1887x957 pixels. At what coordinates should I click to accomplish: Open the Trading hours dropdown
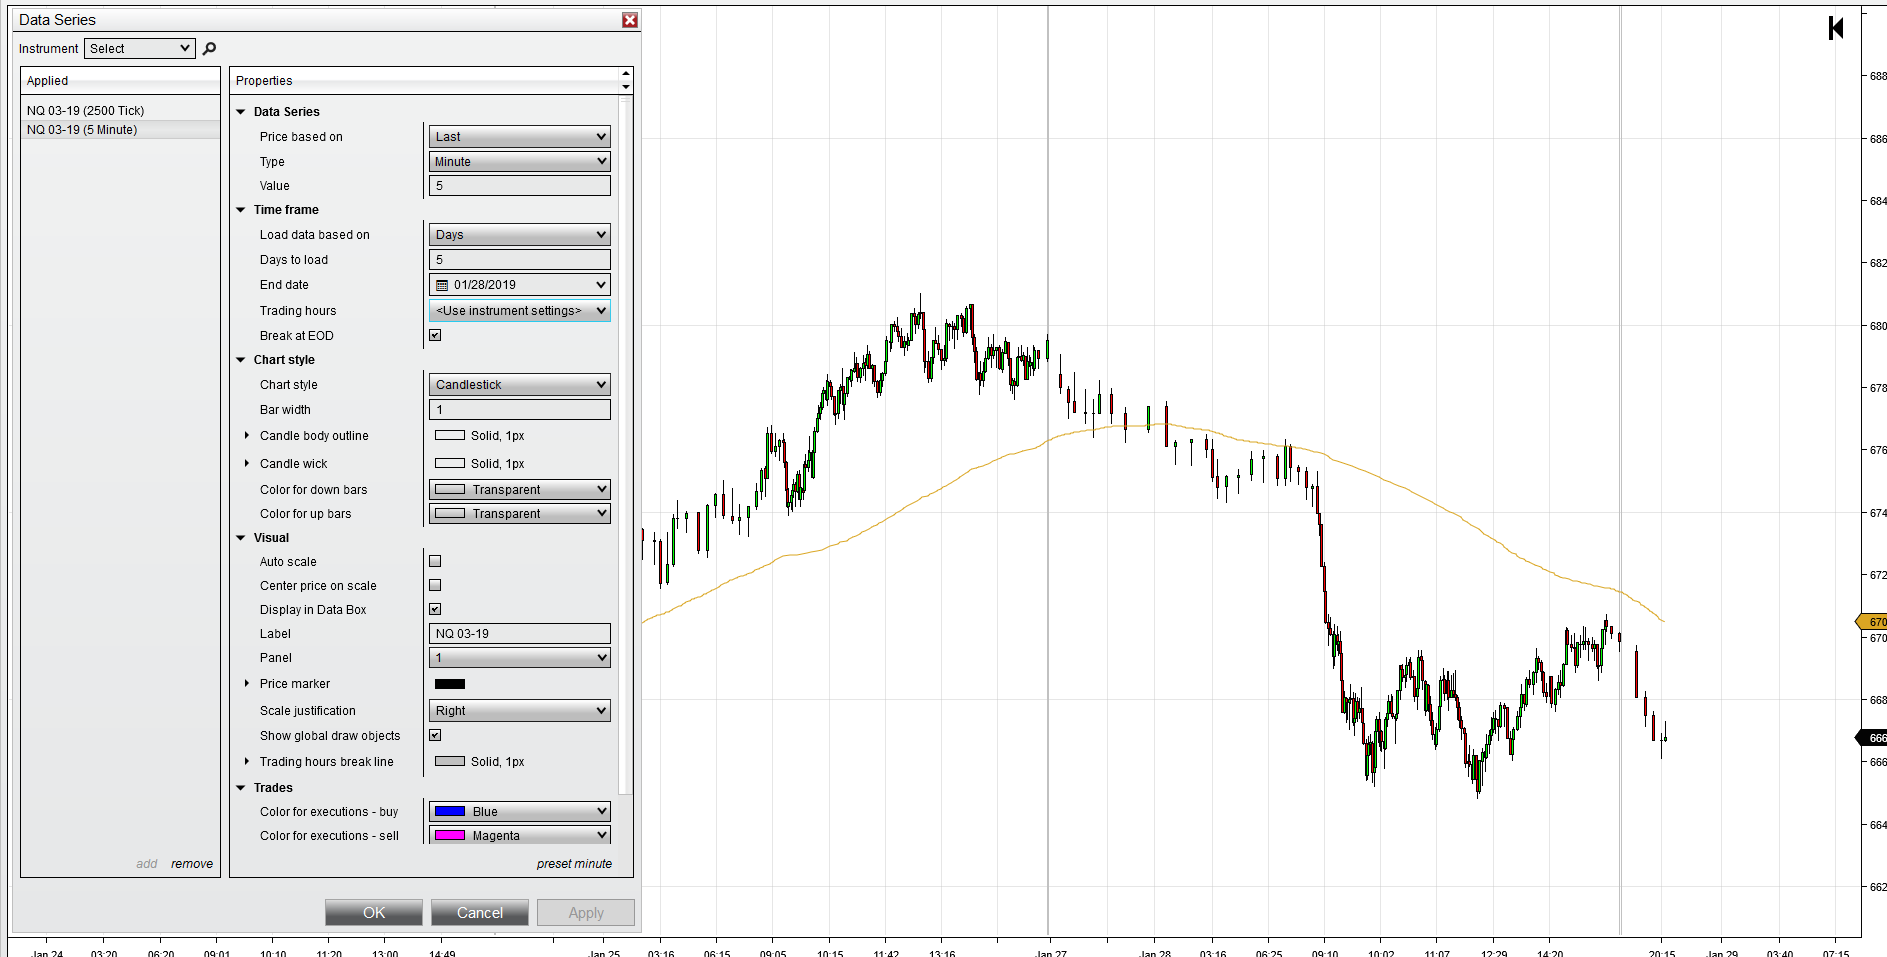pyautogui.click(x=520, y=310)
